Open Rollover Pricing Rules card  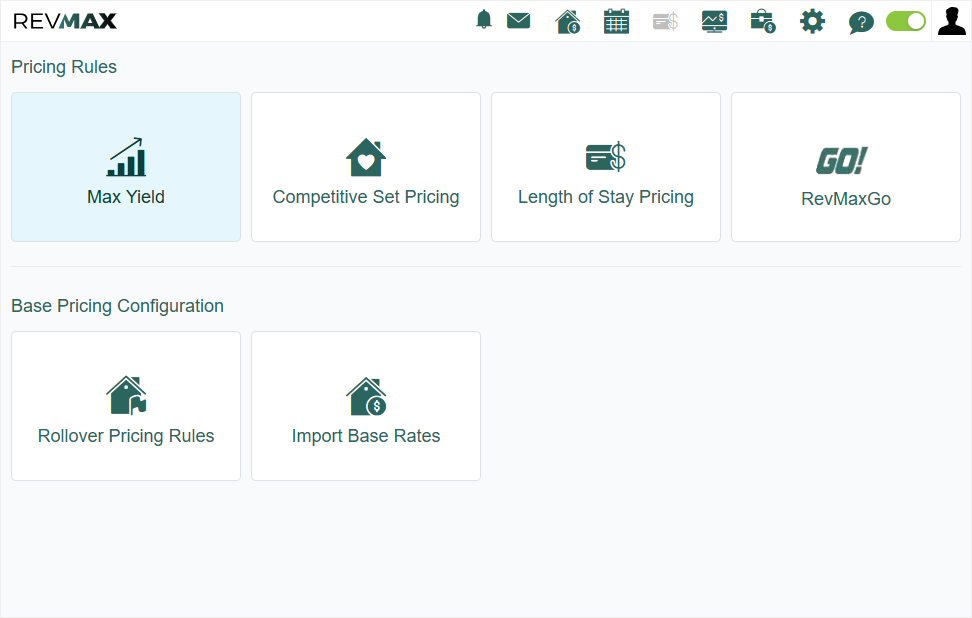coord(126,406)
